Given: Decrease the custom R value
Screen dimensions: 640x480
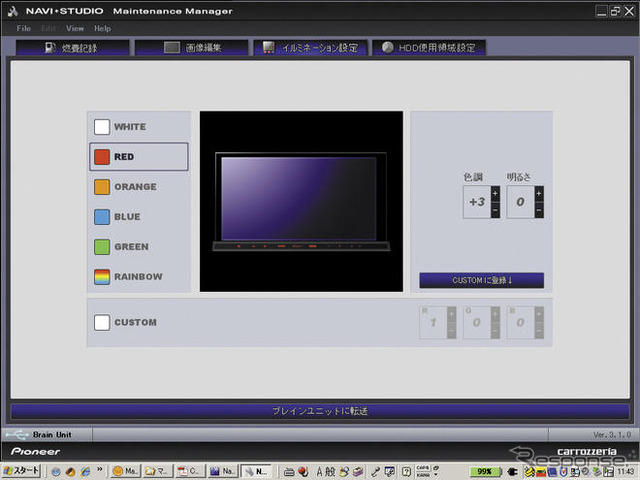Looking at the screenshot, I should coord(451,331).
